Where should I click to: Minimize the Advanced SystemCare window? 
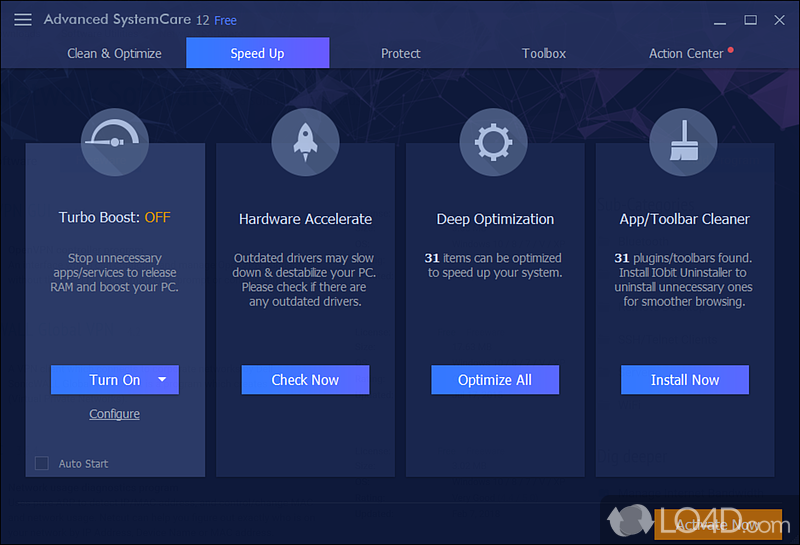[x=718, y=19]
